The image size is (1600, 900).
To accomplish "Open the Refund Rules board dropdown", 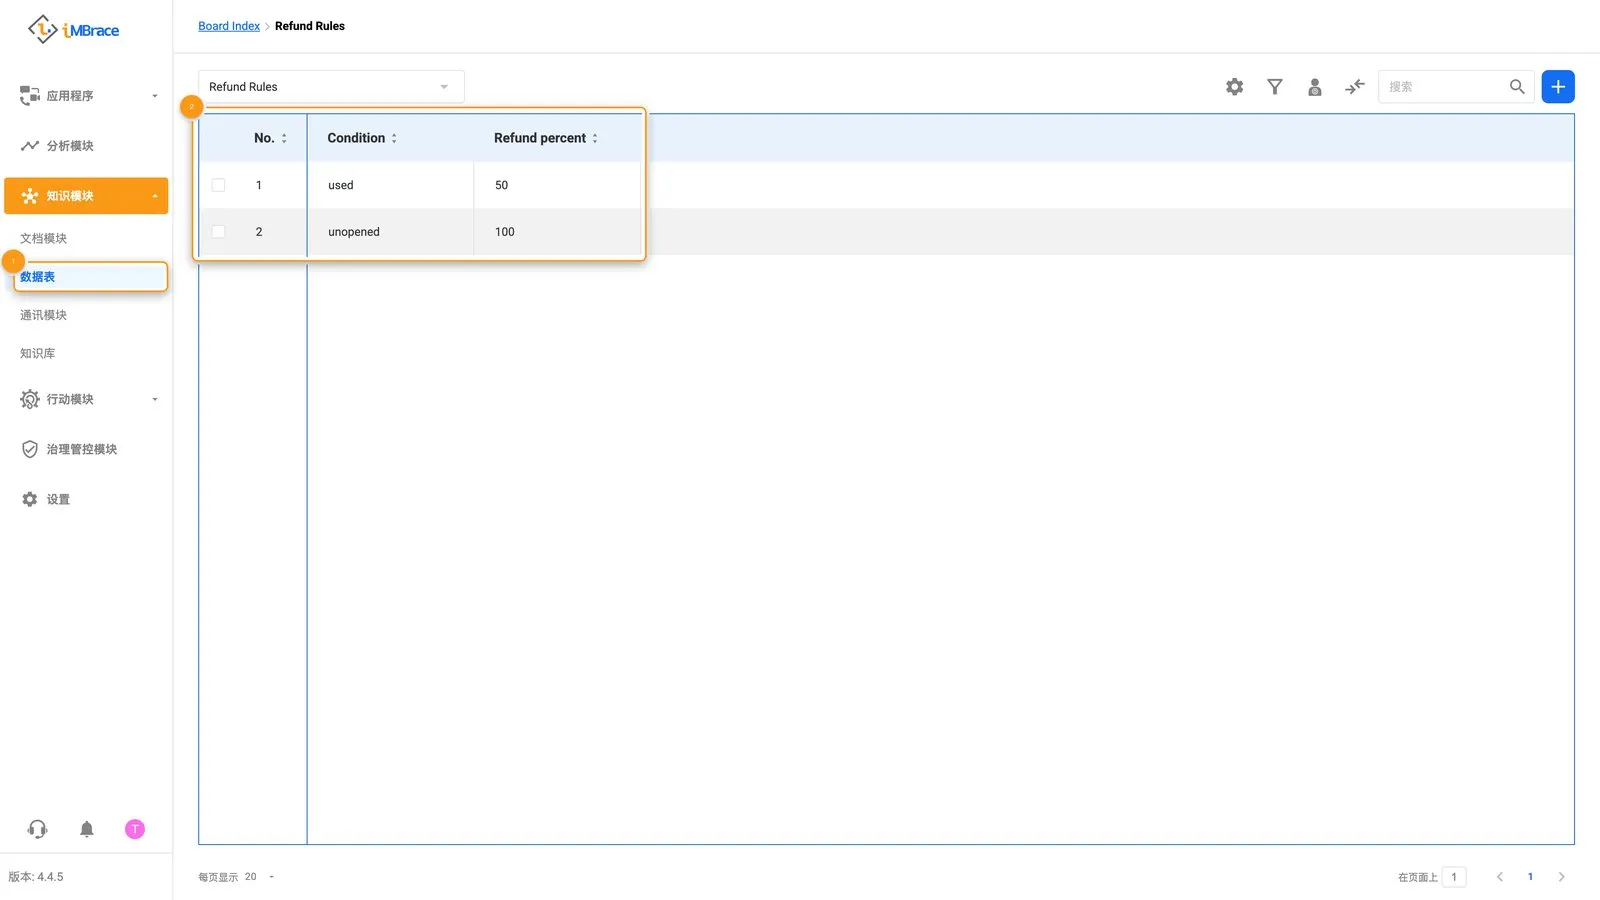I will pos(331,87).
